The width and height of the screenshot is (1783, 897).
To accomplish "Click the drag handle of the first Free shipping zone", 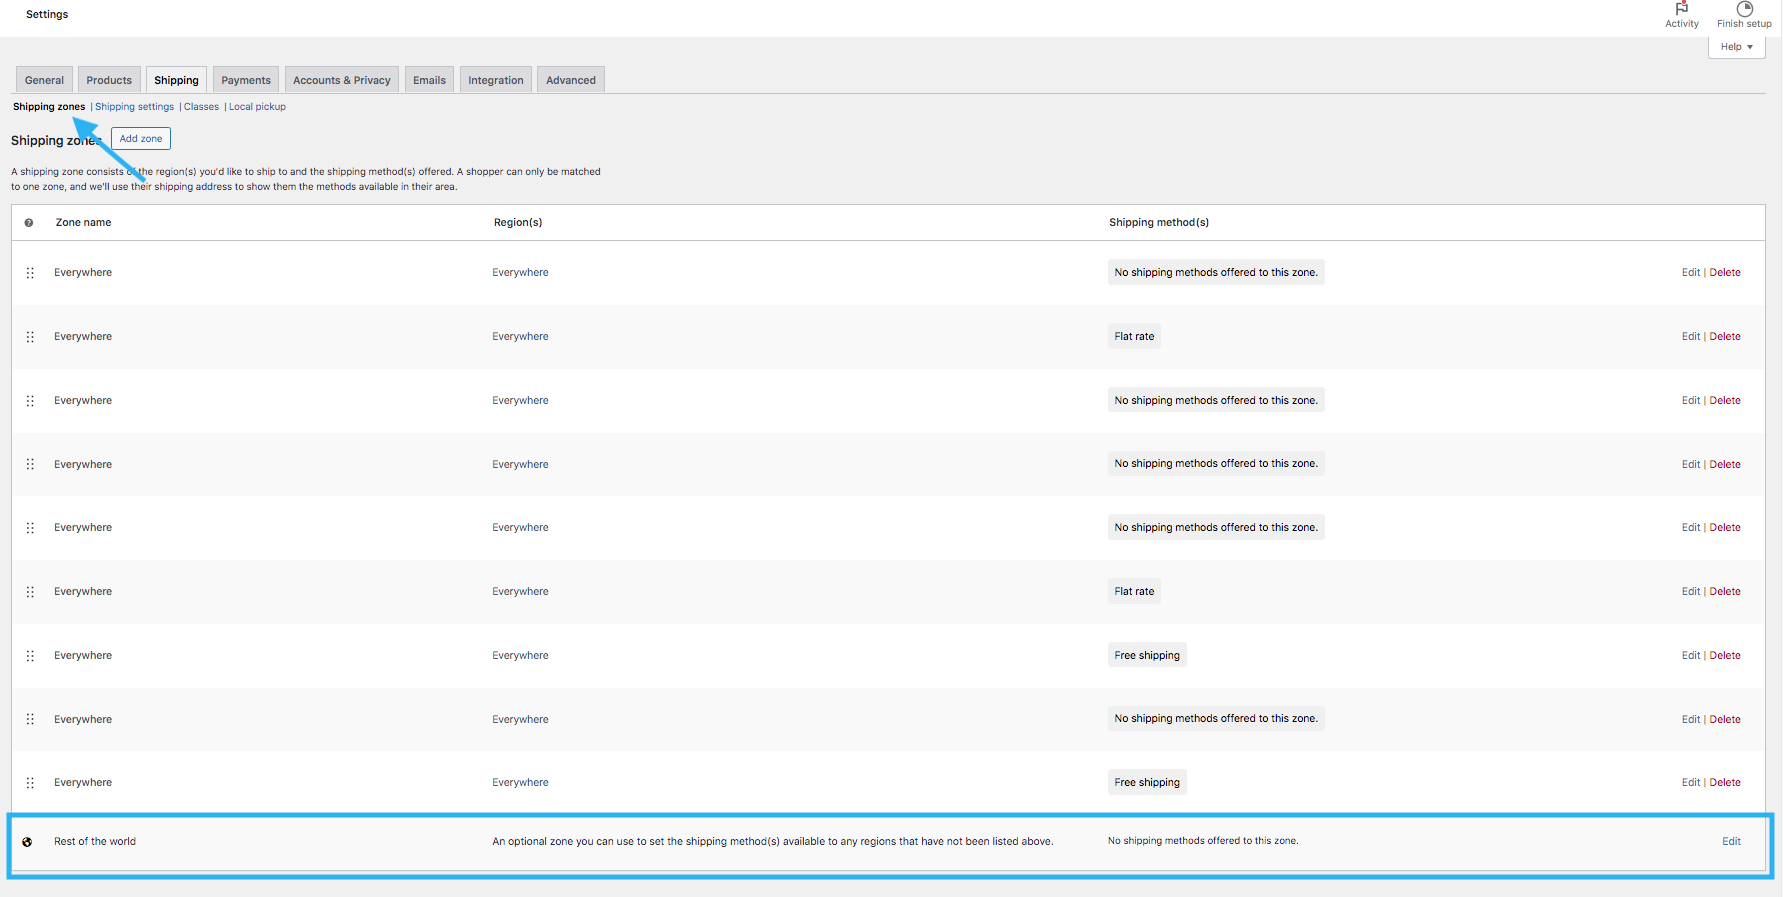I will click(x=30, y=656).
